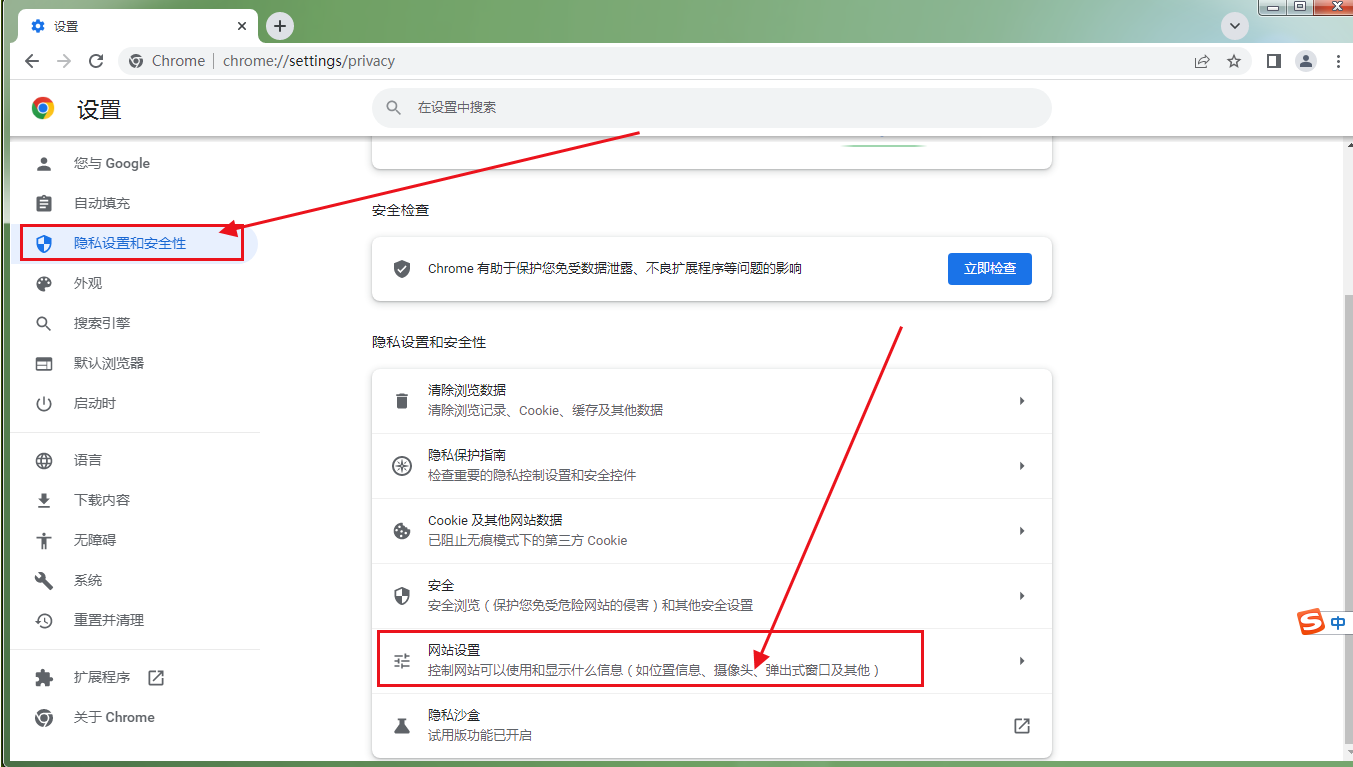Open external link icon on 隐私沙盒 row

1022,726
